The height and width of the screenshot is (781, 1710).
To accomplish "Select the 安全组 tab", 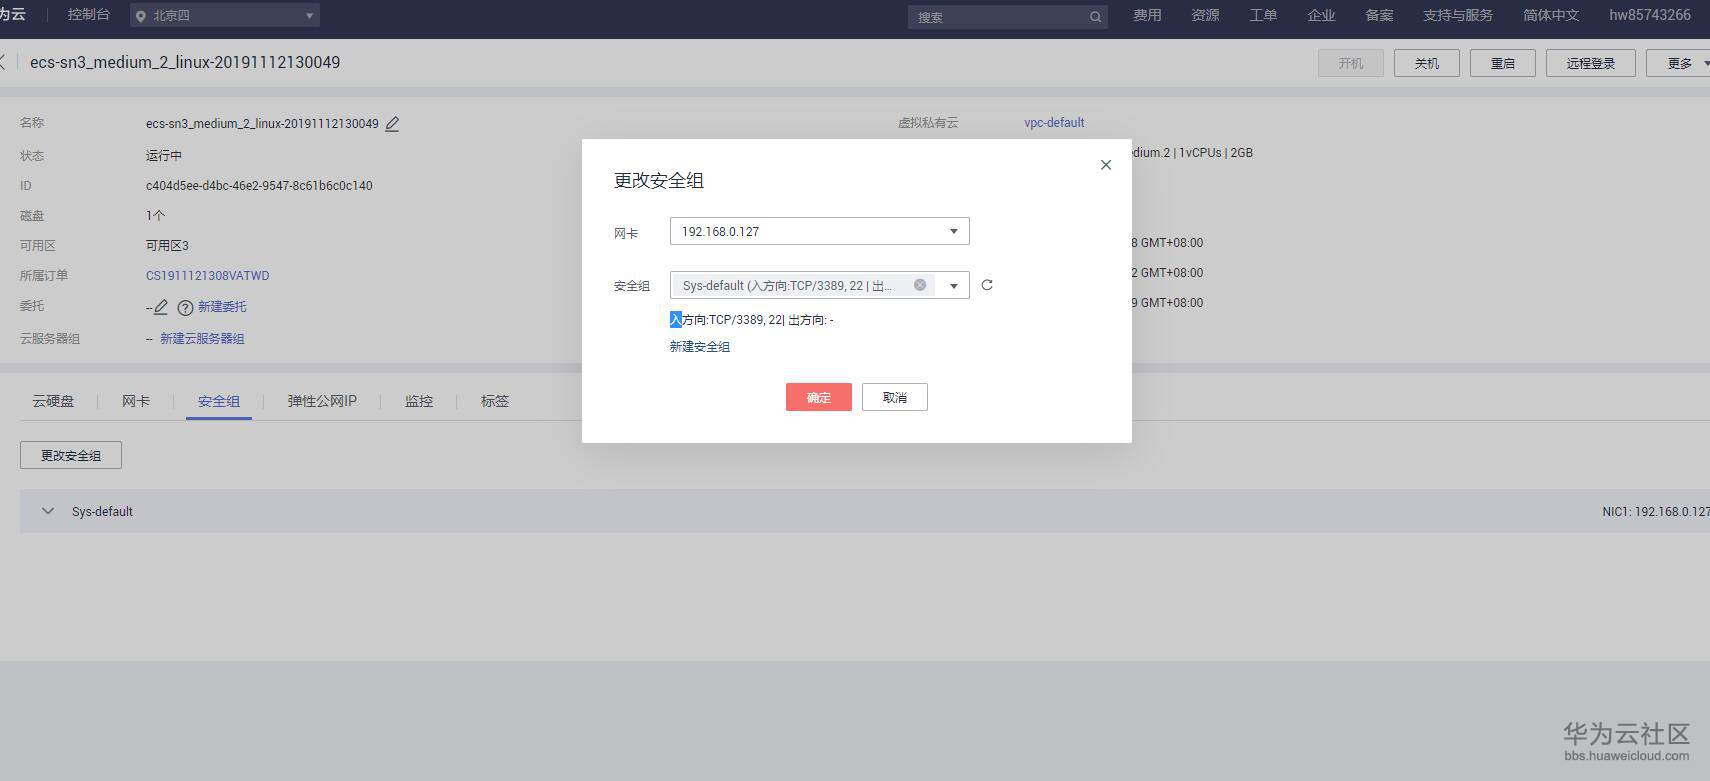I will point(219,401).
